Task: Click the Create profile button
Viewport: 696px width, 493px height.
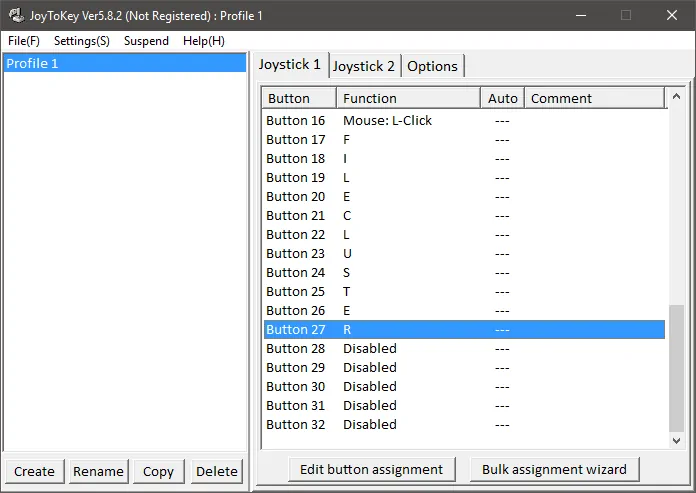Action: (x=35, y=471)
